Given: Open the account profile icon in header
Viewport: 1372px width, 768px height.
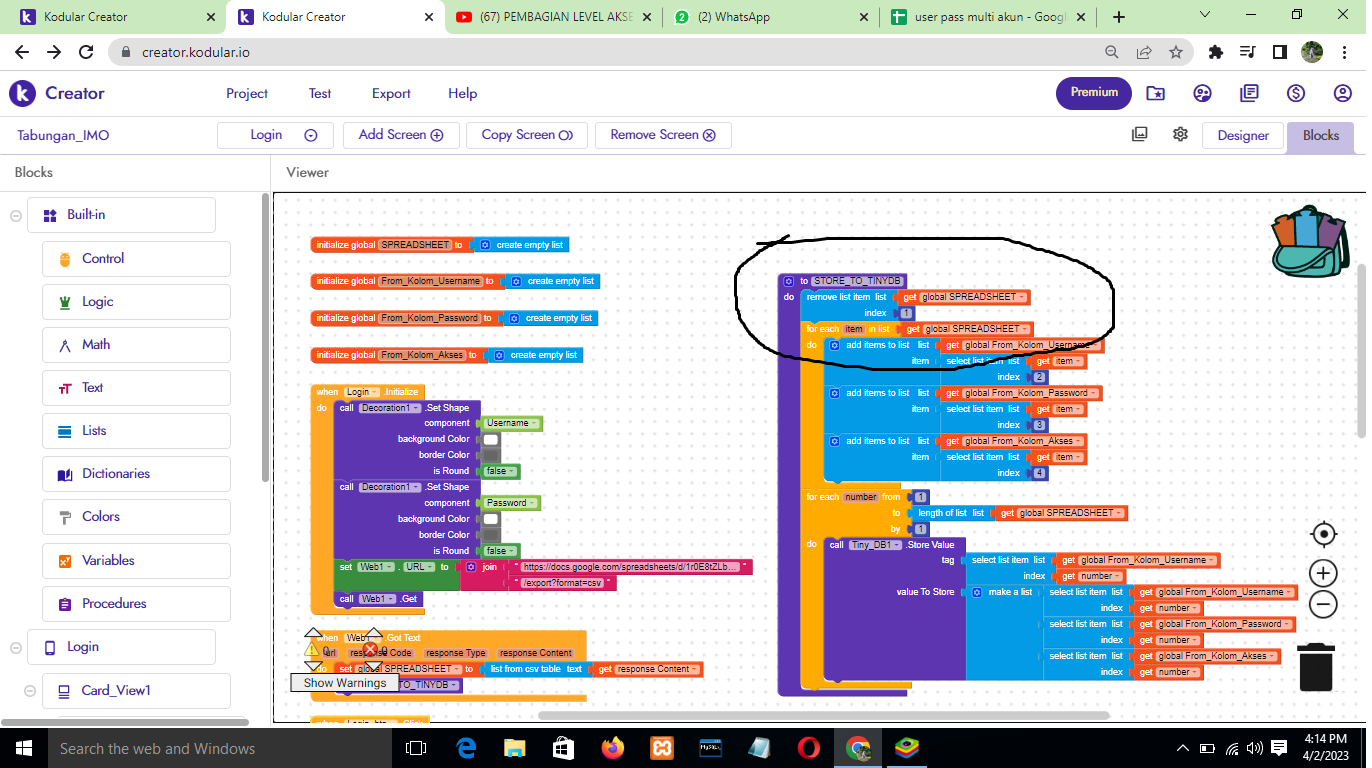Looking at the screenshot, I should 1343,93.
